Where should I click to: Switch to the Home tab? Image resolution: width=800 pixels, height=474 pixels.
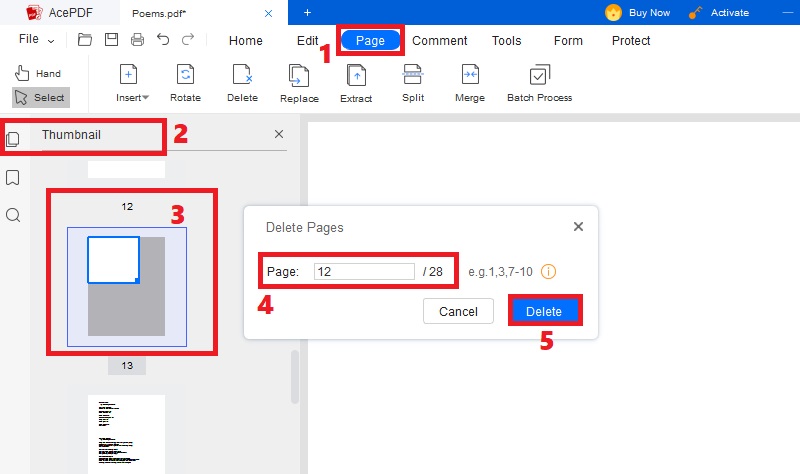(x=245, y=41)
